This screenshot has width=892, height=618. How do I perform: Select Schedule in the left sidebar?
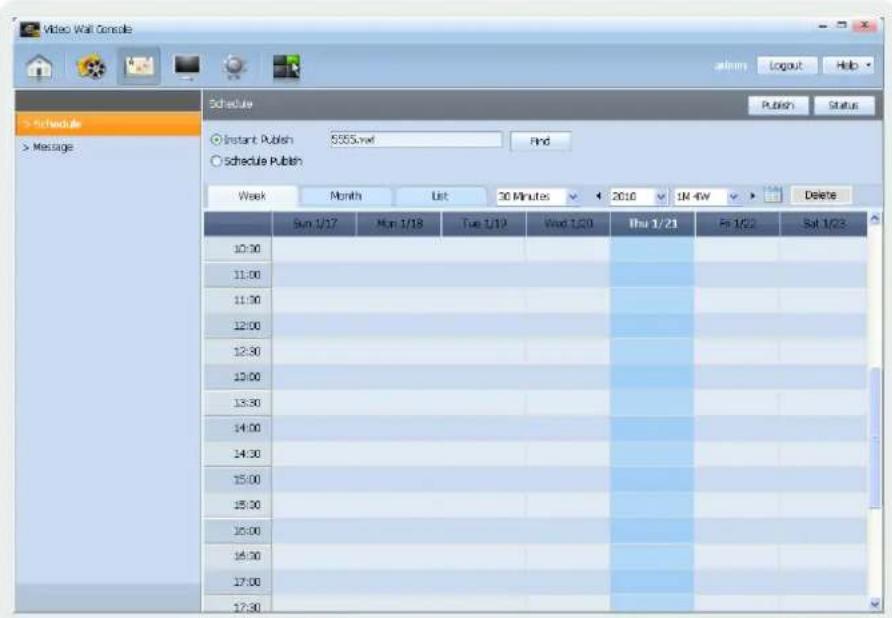[109, 123]
